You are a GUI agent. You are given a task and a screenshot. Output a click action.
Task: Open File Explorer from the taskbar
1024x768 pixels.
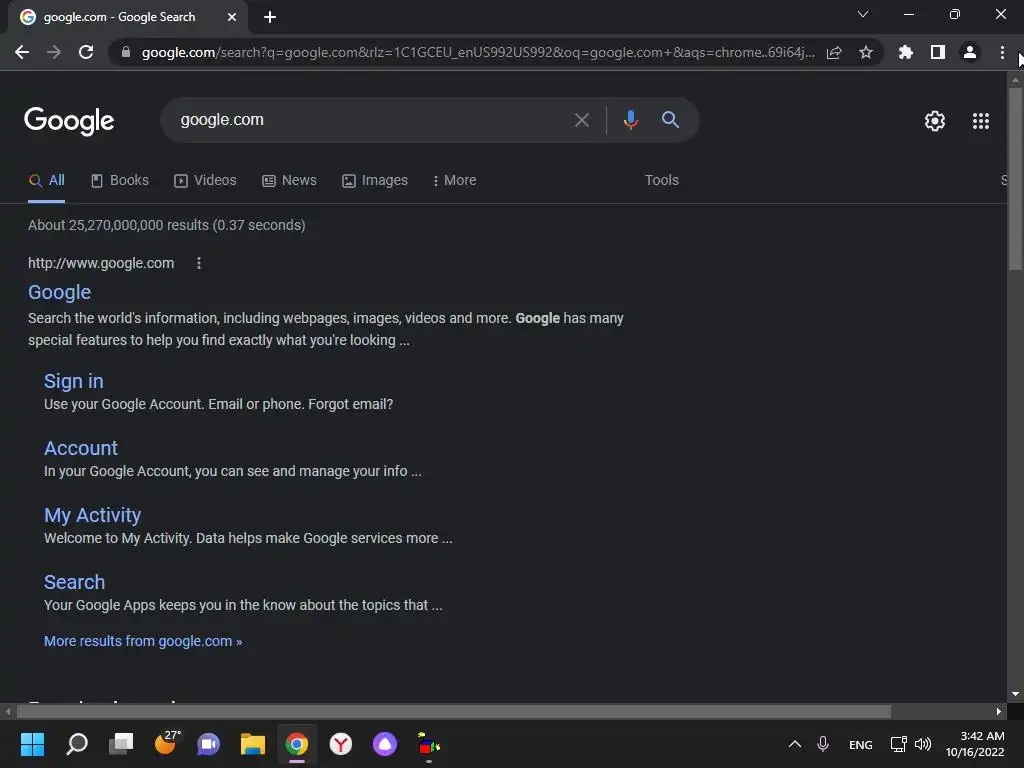[253, 744]
